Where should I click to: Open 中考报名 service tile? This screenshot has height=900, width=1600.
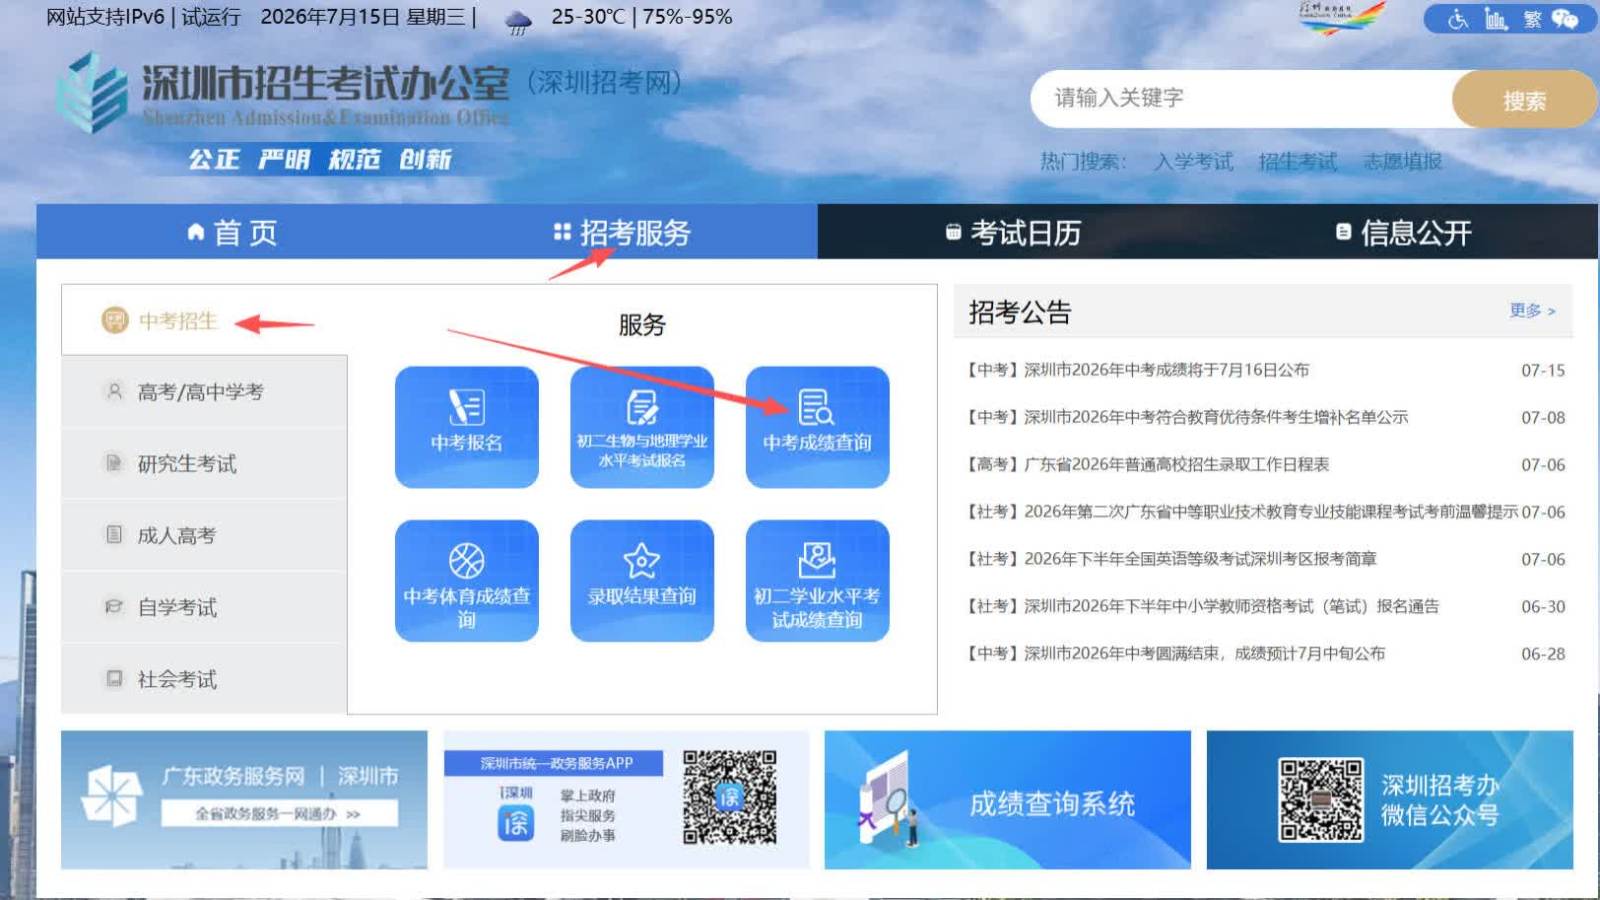[467, 427]
